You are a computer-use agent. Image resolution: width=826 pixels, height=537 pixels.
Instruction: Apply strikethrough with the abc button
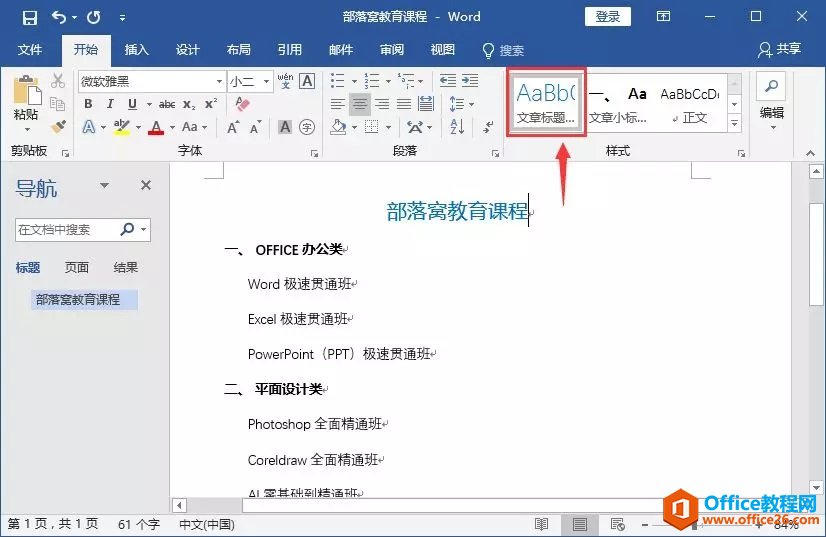coord(167,104)
